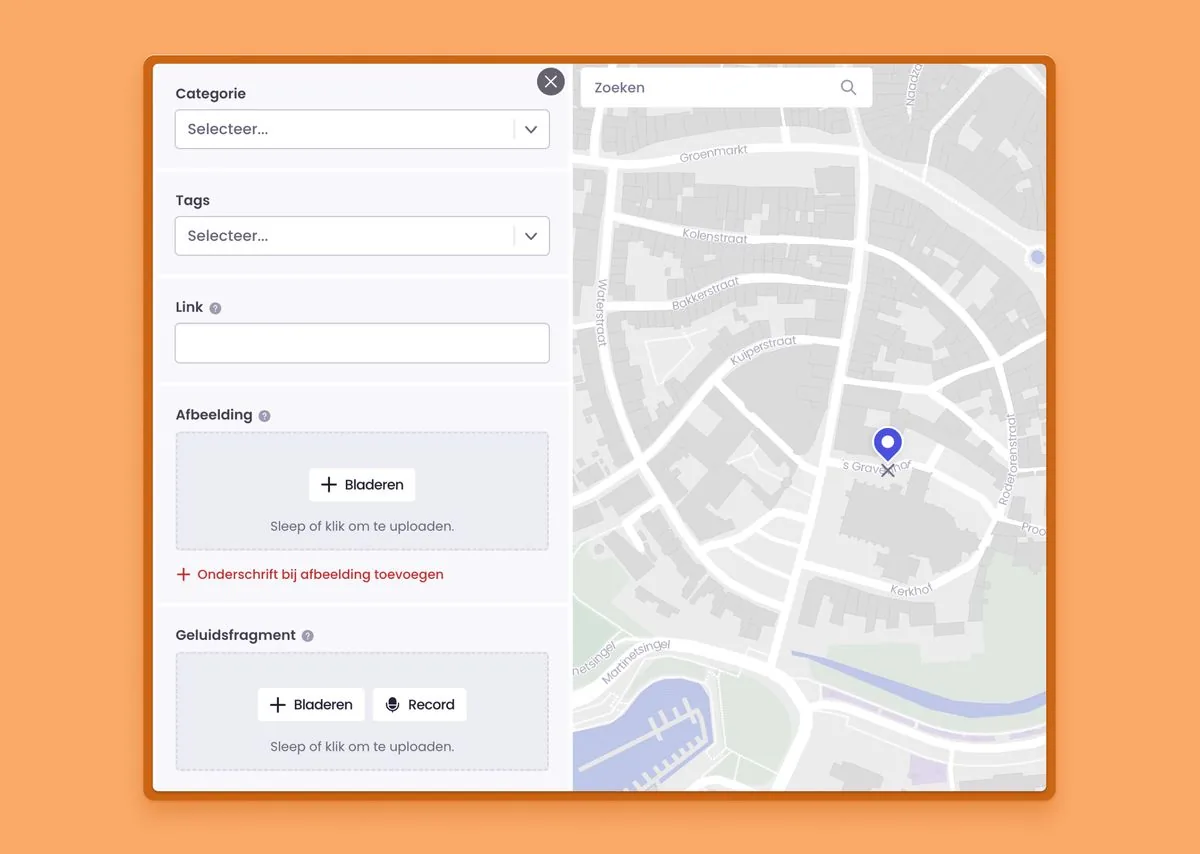Open the Categorie dropdown

coord(362,129)
